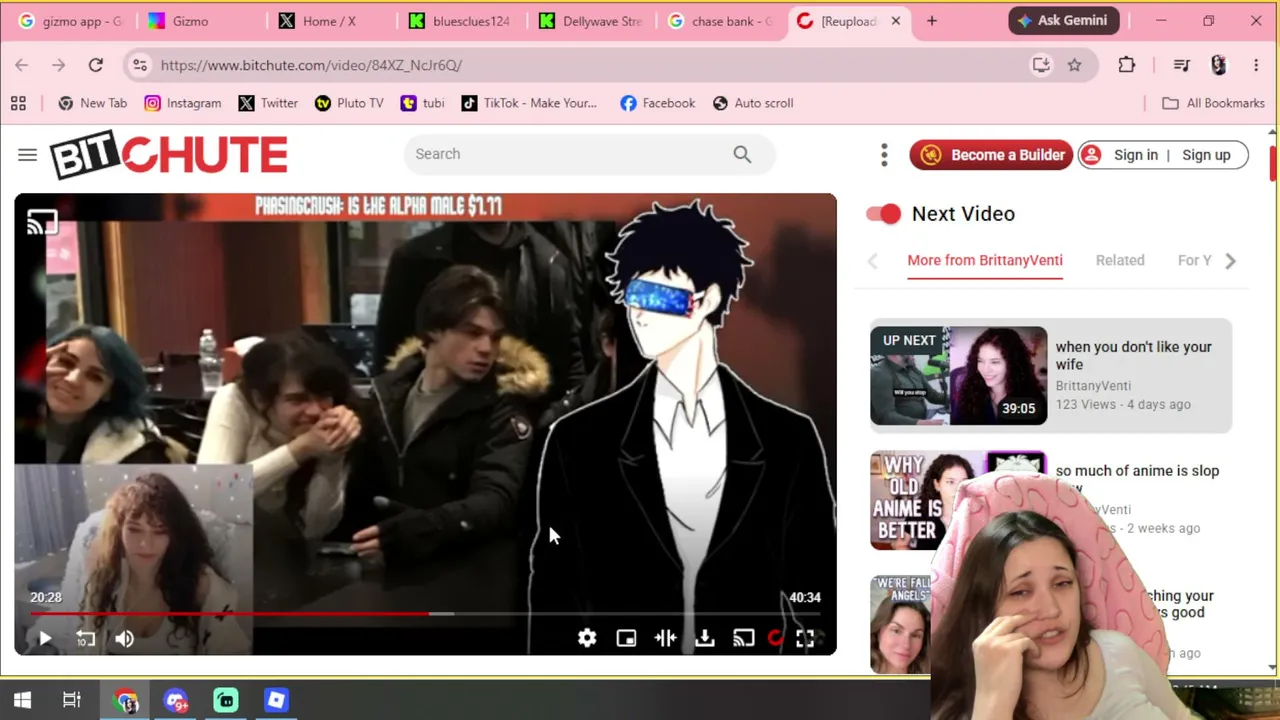Open Task View on taskbar
Viewport: 1280px width, 720px height.
[x=72, y=700]
